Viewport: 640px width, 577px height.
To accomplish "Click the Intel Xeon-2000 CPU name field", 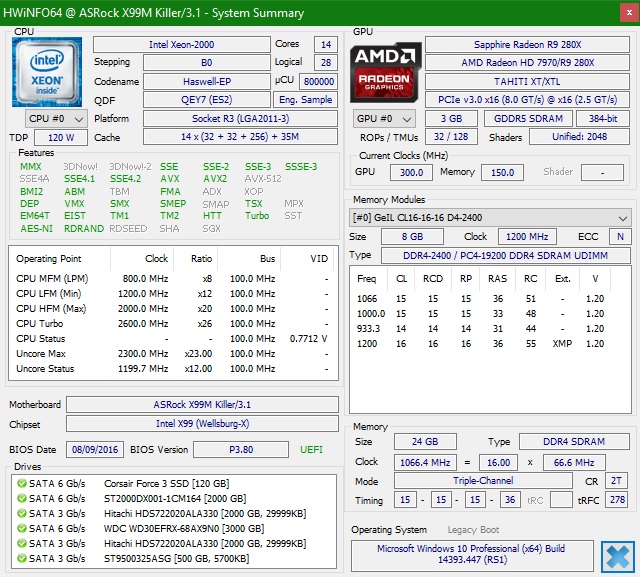I will pos(182,44).
